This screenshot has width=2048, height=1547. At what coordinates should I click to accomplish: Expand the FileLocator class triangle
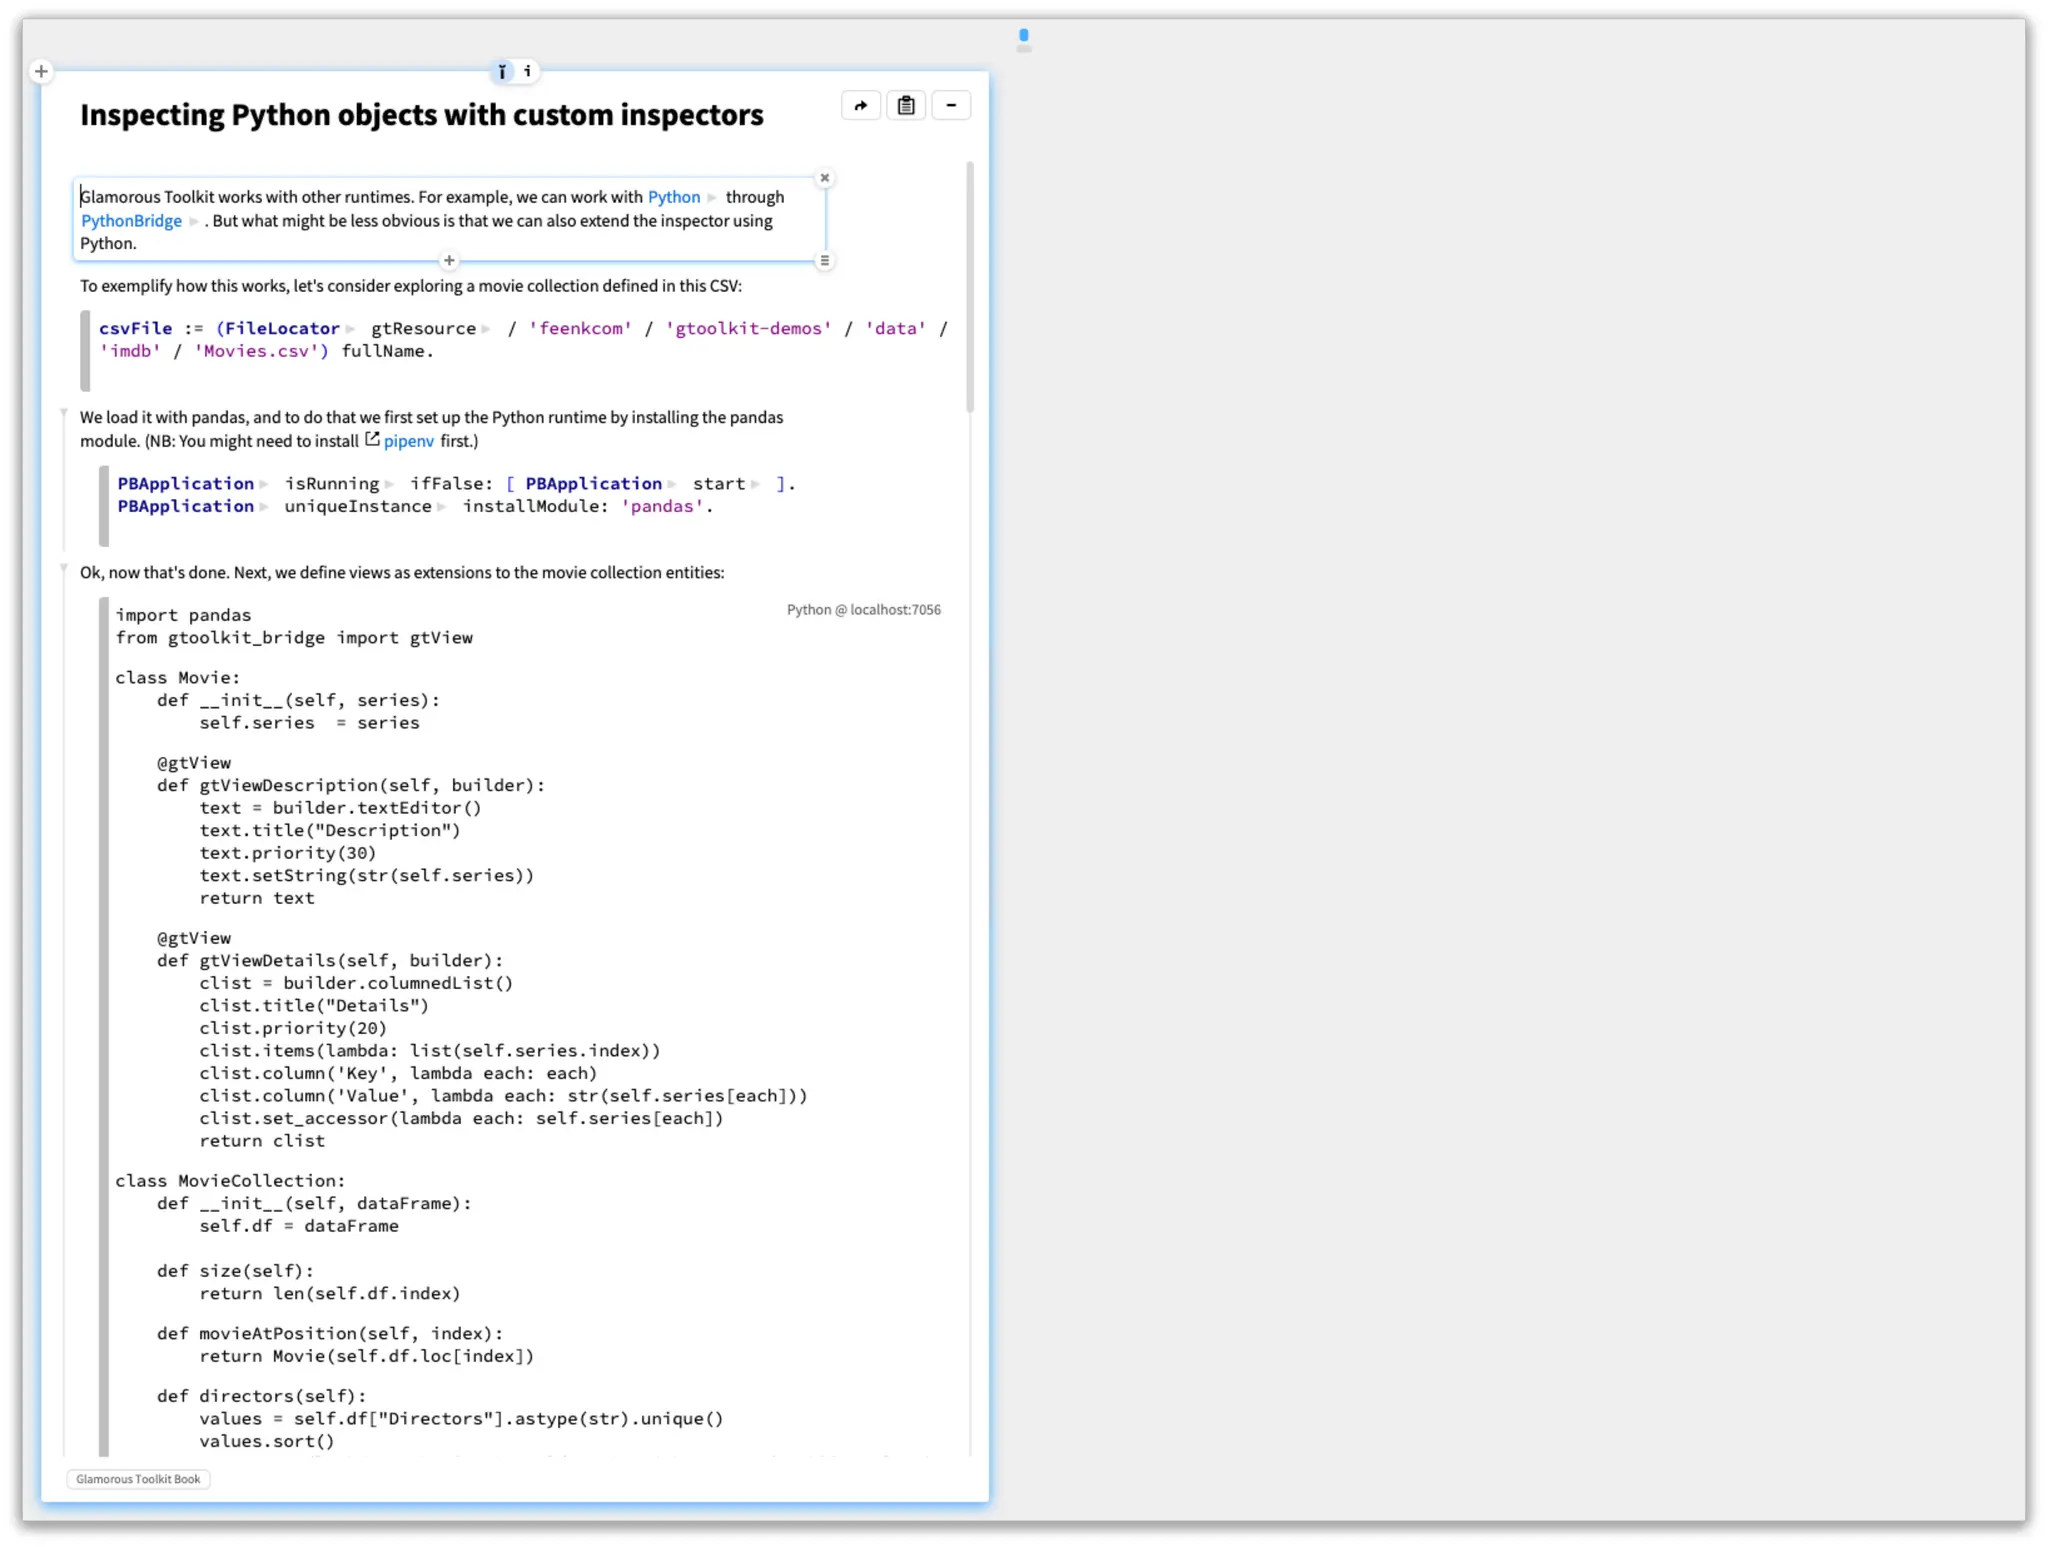350,329
